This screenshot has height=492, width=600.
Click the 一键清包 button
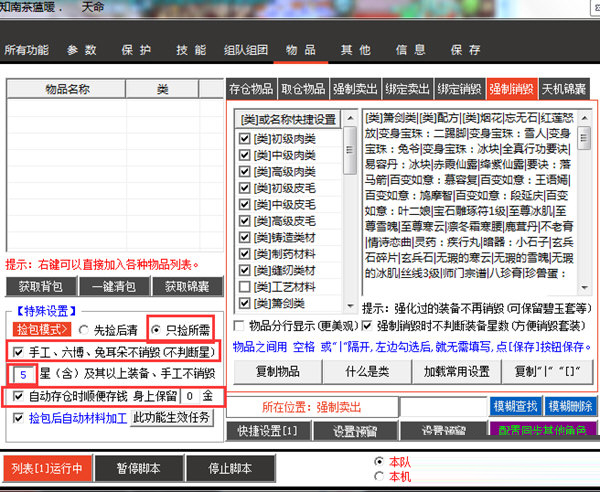pyautogui.click(x=114, y=286)
